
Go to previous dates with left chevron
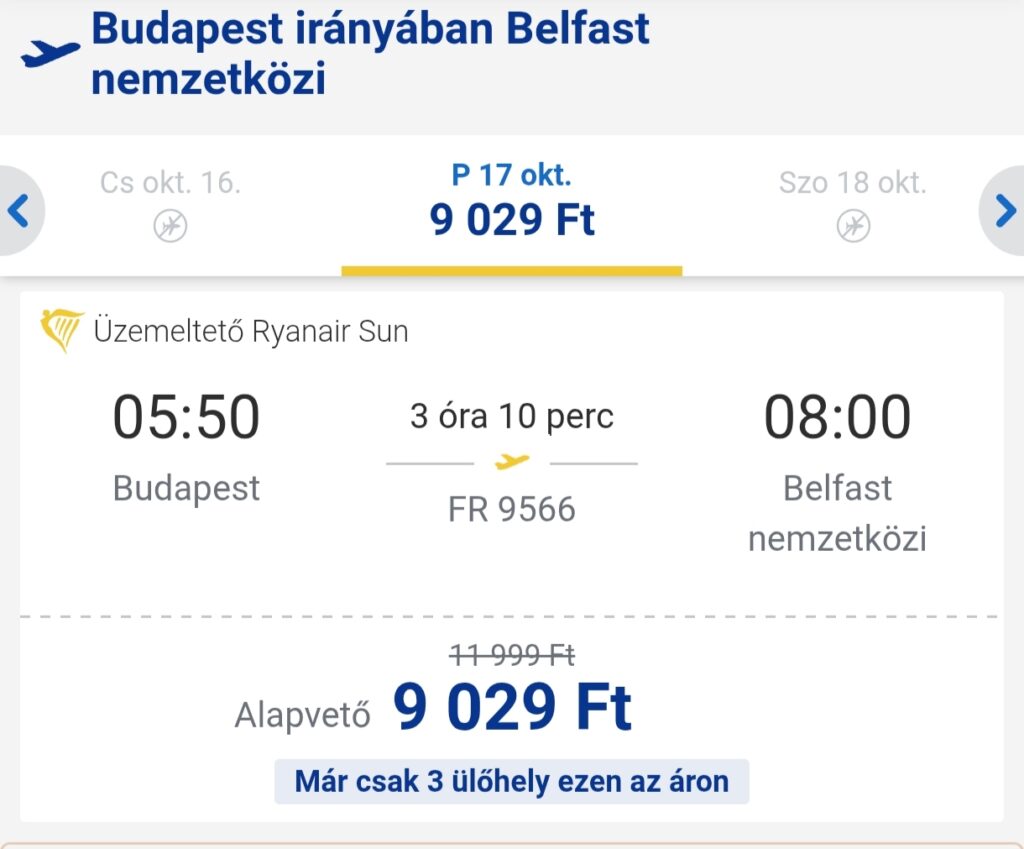(20, 211)
